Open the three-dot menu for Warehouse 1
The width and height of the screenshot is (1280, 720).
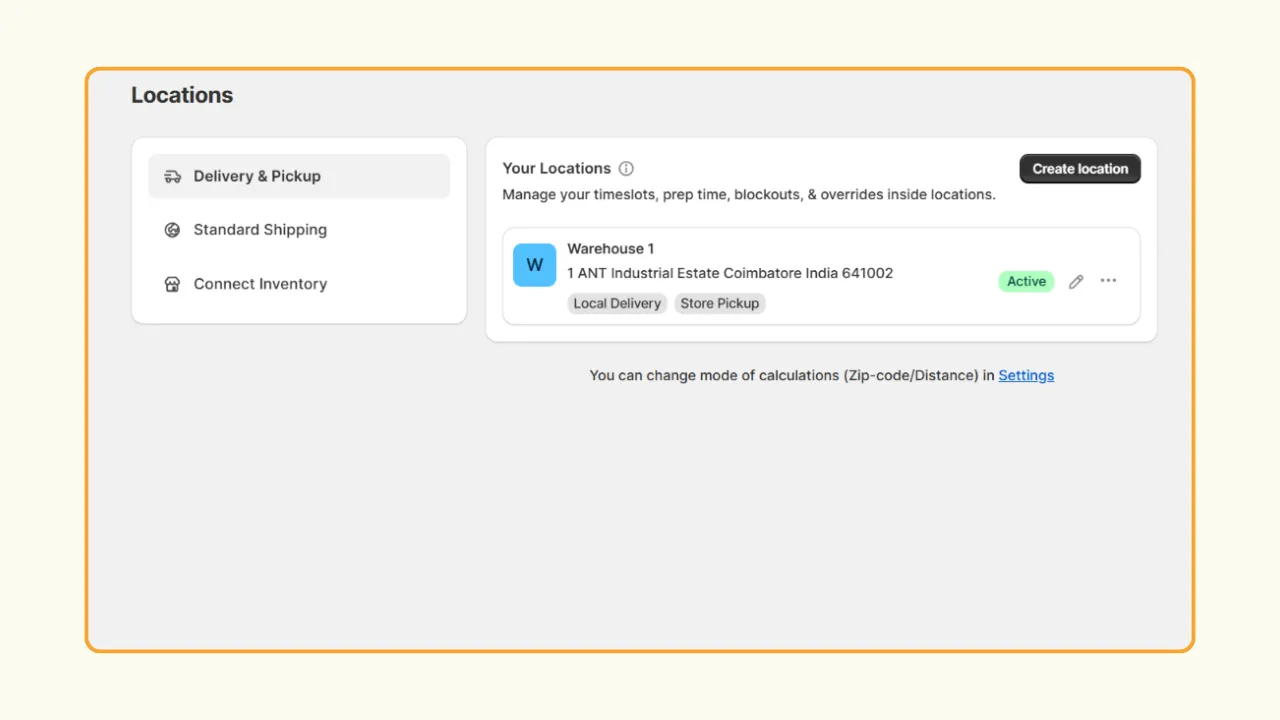pos(1108,281)
